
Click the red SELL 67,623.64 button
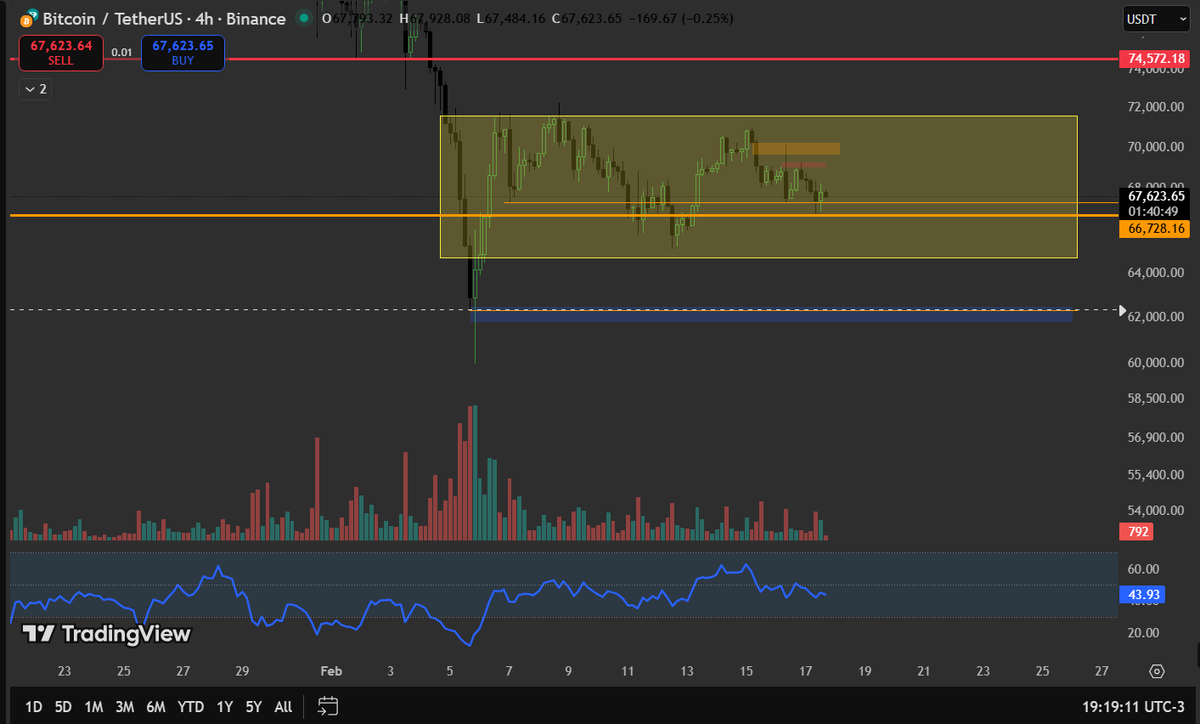click(x=61, y=53)
